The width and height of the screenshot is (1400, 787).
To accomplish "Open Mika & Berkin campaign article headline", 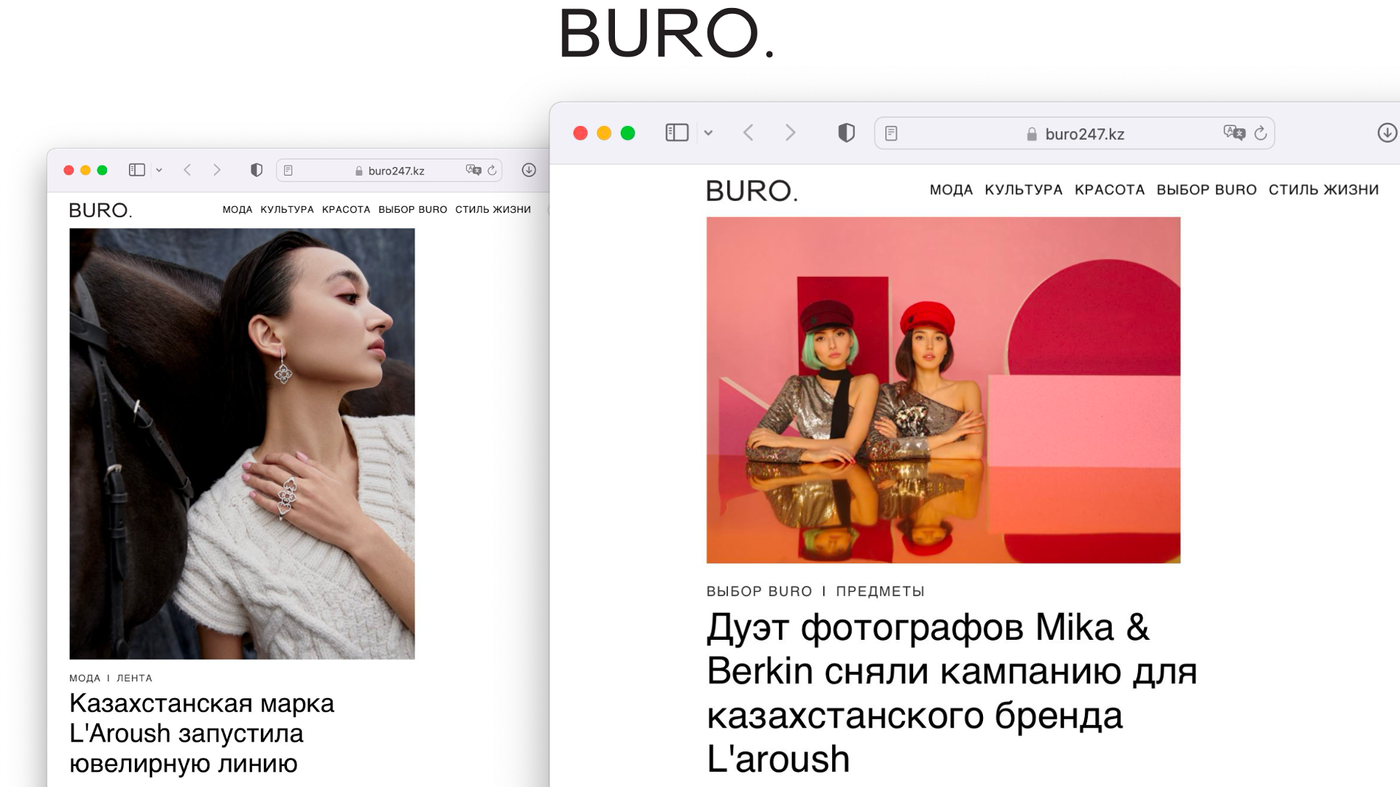I will pos(951,693).
